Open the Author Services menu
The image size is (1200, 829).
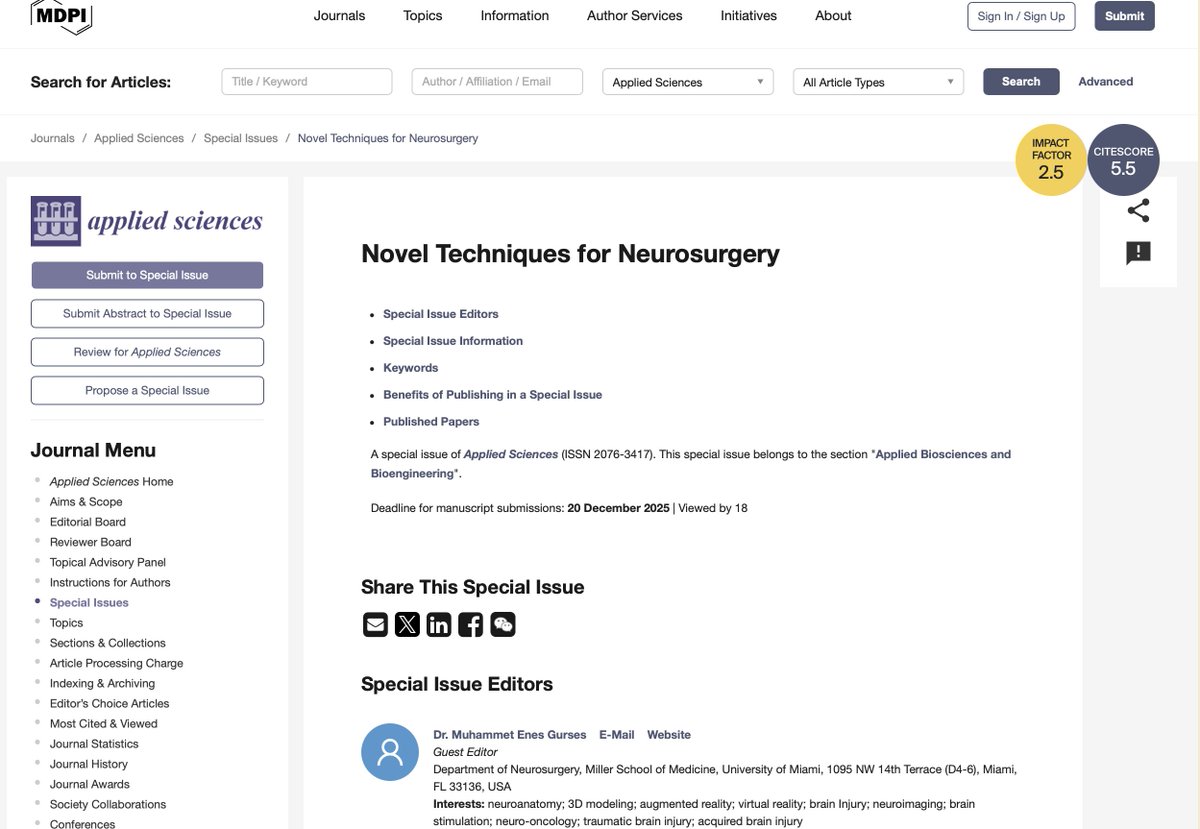(635, 16)
